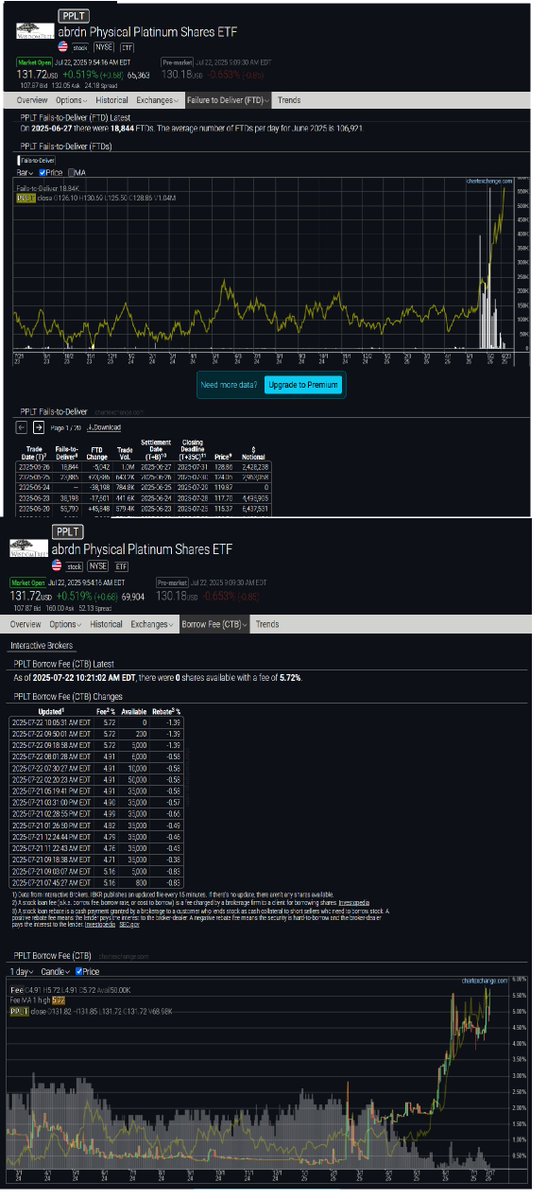Viewport: 547px width, 1199px height.
Task: Toggle the Price checkbox on the FTD chart
Action: click(x=43, y=173)
